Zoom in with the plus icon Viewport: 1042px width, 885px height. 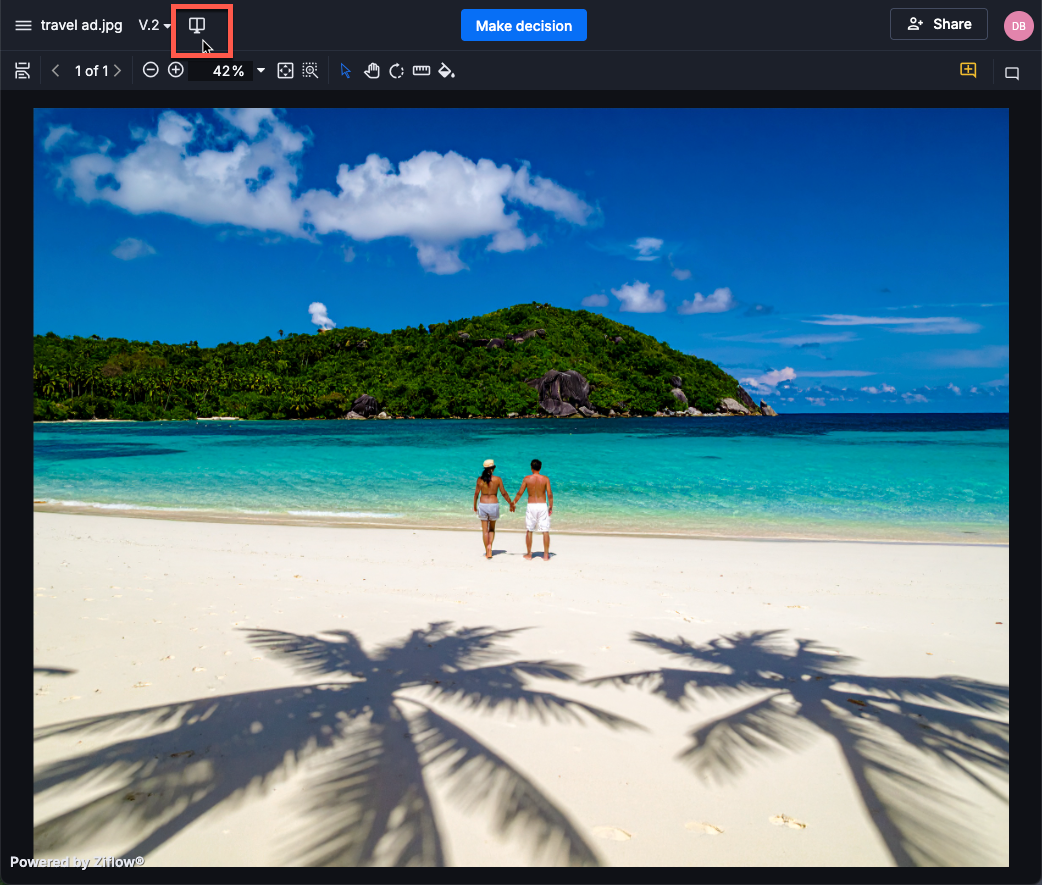pos(176,70)
